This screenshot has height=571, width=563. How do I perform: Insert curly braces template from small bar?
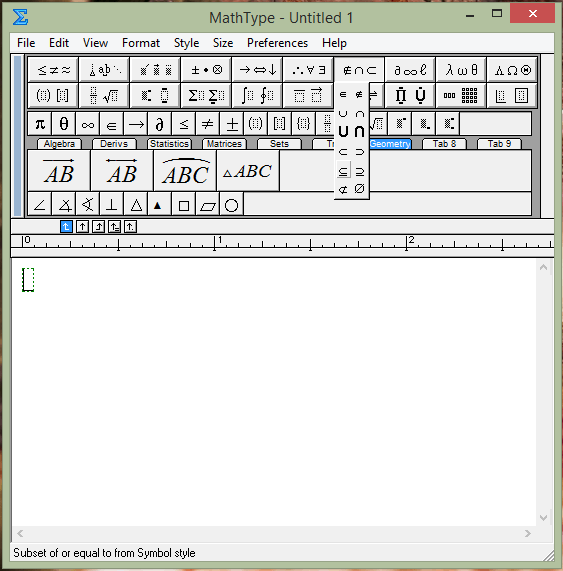[x=303, y=124]
